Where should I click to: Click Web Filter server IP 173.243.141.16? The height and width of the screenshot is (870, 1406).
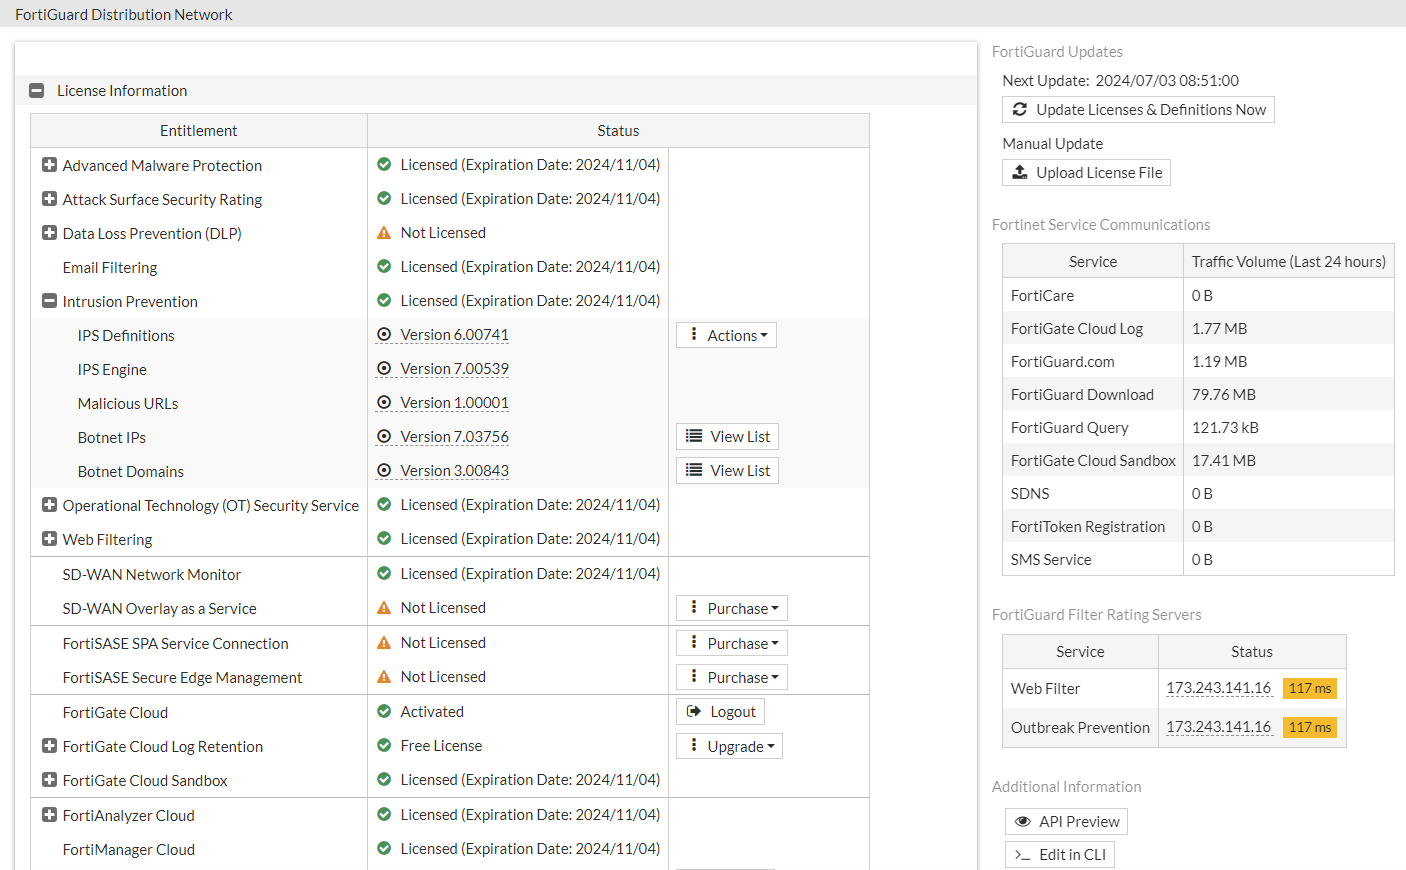(1218, 688)
